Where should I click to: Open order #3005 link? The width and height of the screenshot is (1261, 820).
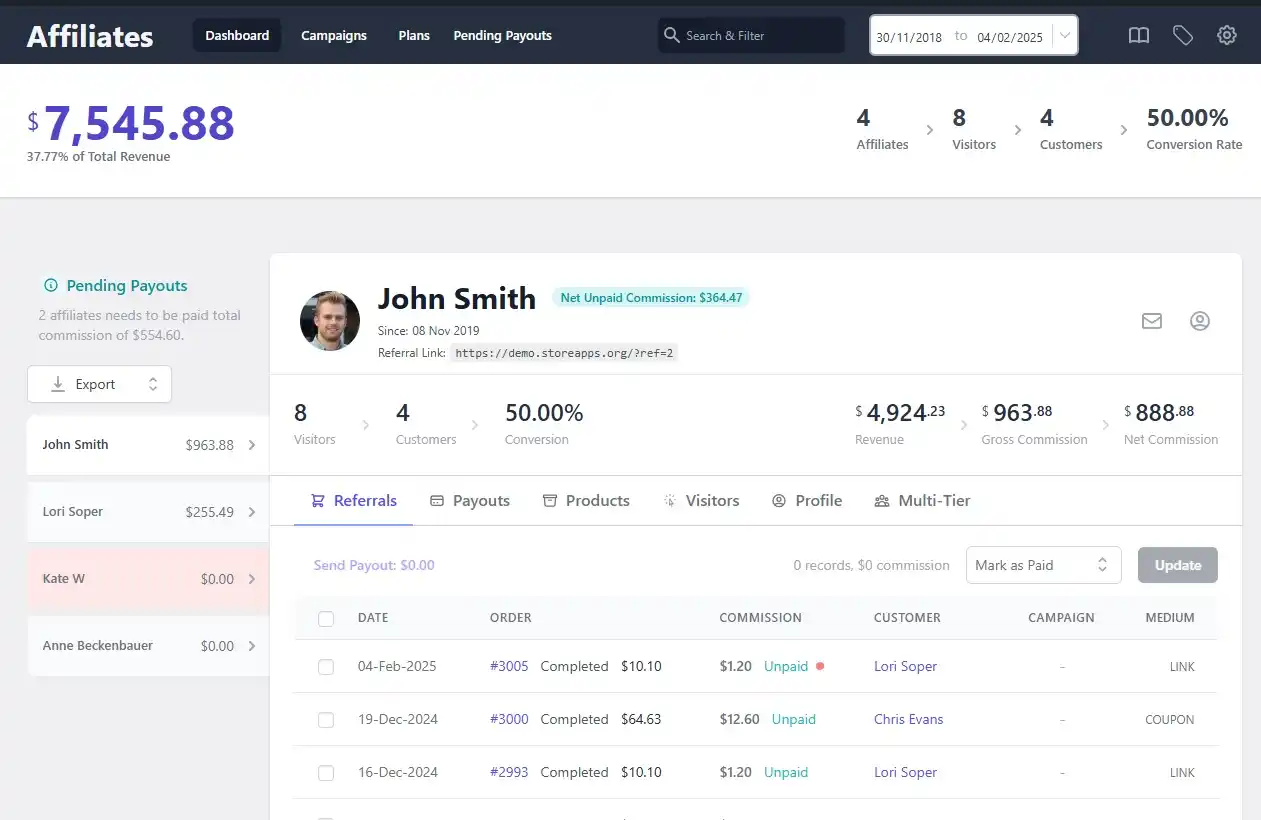point(509,666)
